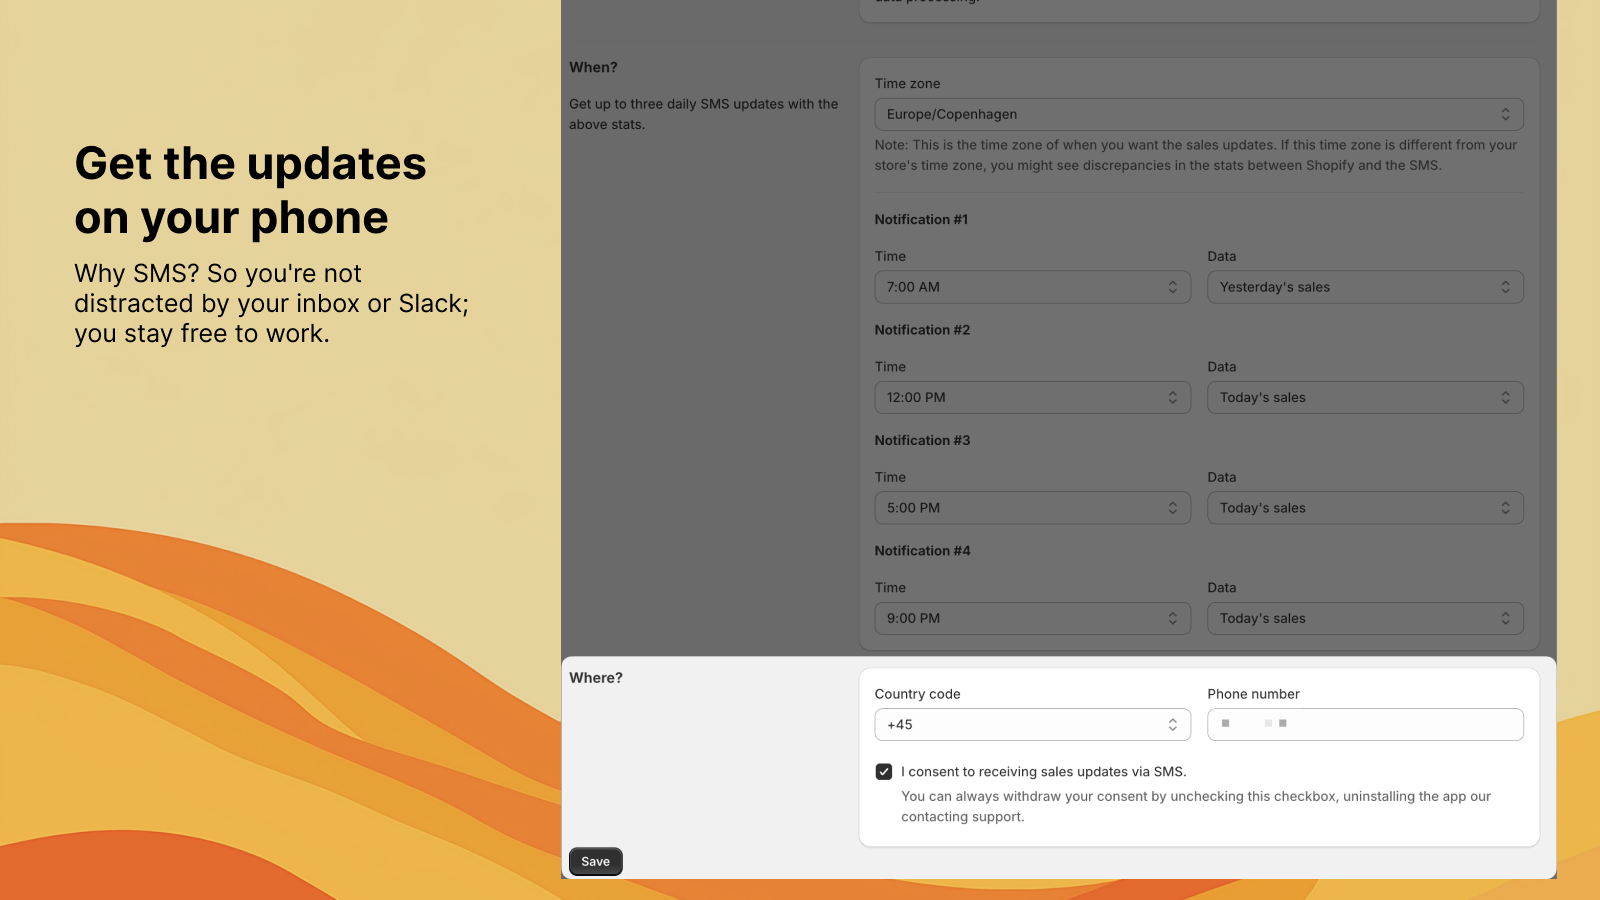Click the Notification #4 heading label
The width and height of the screenshot is (1600, 900).
point(922,550)
